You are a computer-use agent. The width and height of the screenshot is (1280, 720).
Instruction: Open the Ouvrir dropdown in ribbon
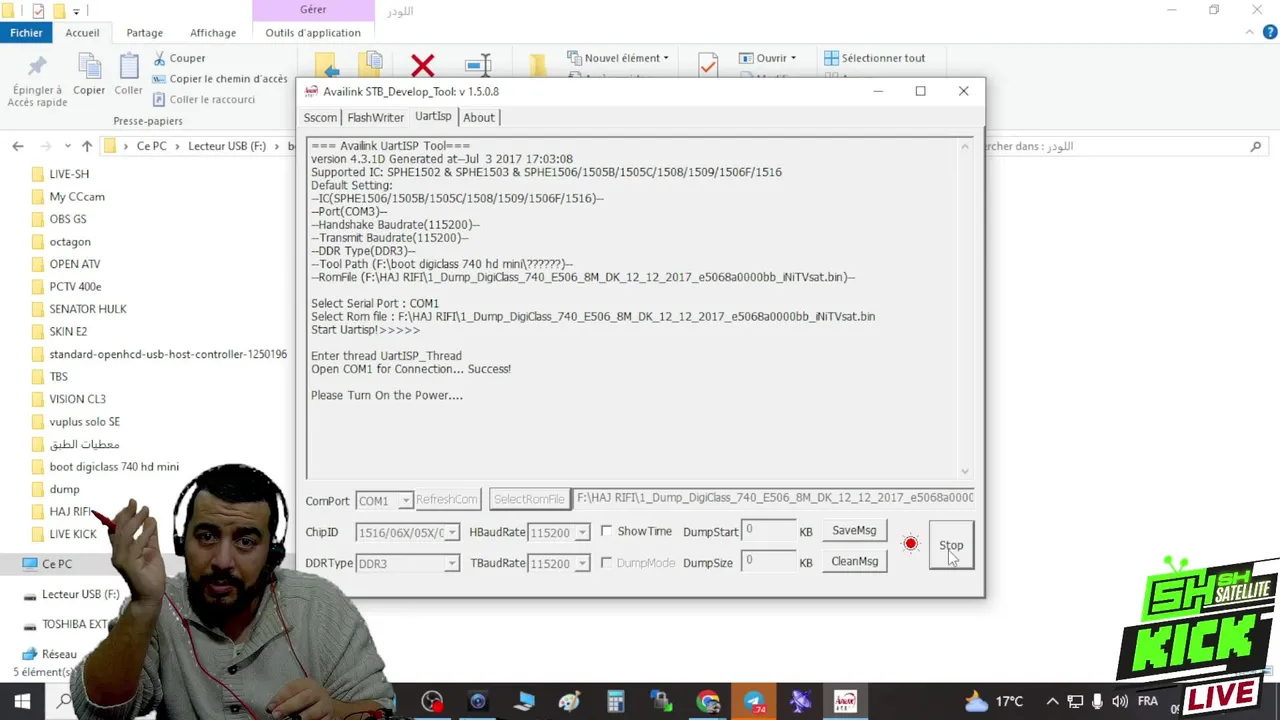tap(767, 58)
